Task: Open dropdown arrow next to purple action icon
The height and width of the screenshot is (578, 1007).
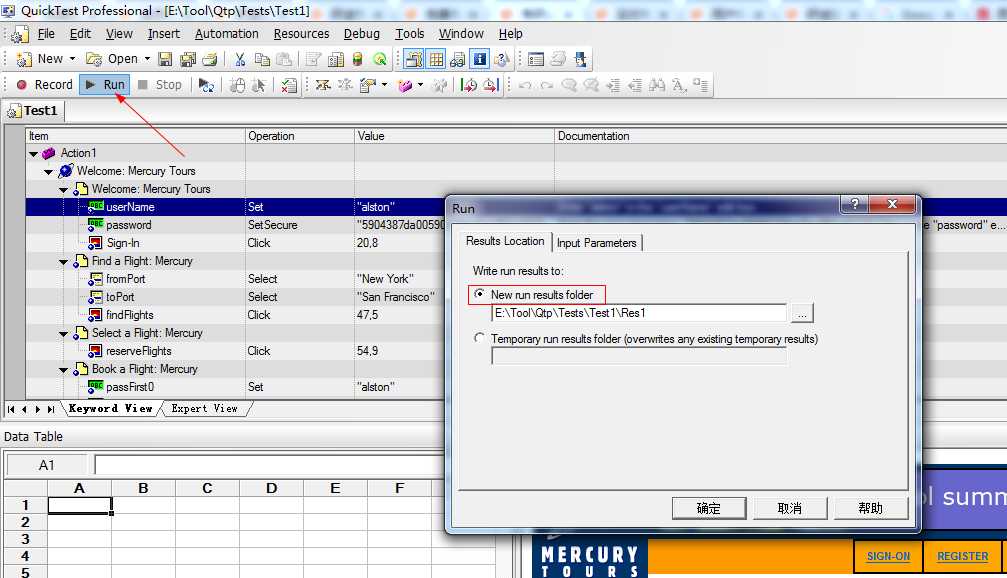Action: (420, 85)
